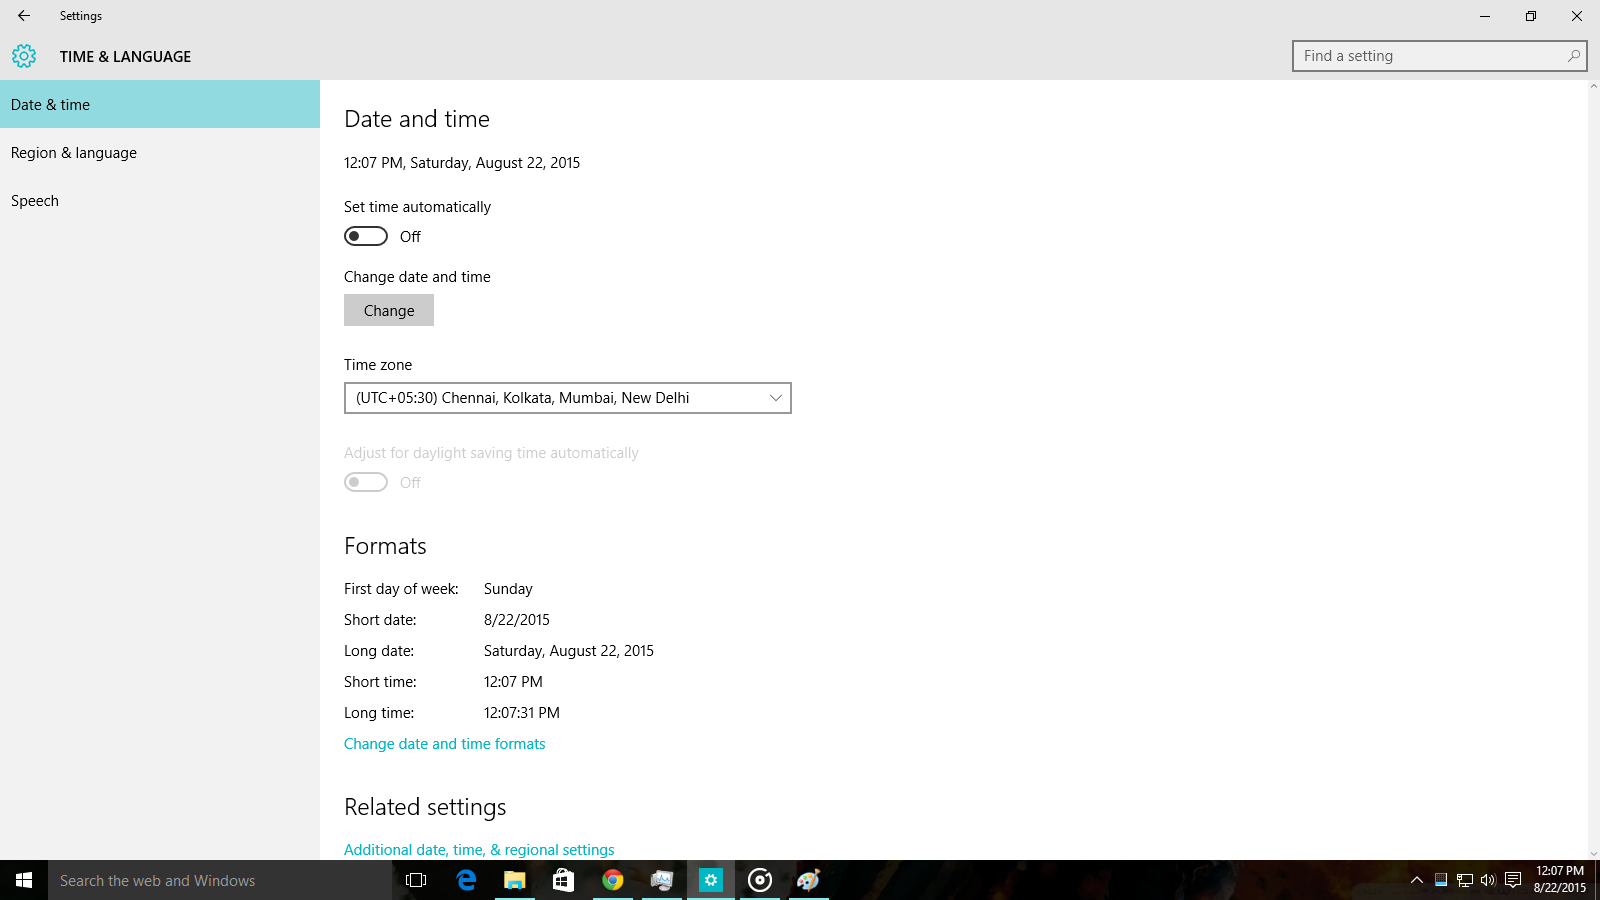Viewport: 1600px width, 900px height.
Task: Open the Region & language section
Action: [160, 152]
